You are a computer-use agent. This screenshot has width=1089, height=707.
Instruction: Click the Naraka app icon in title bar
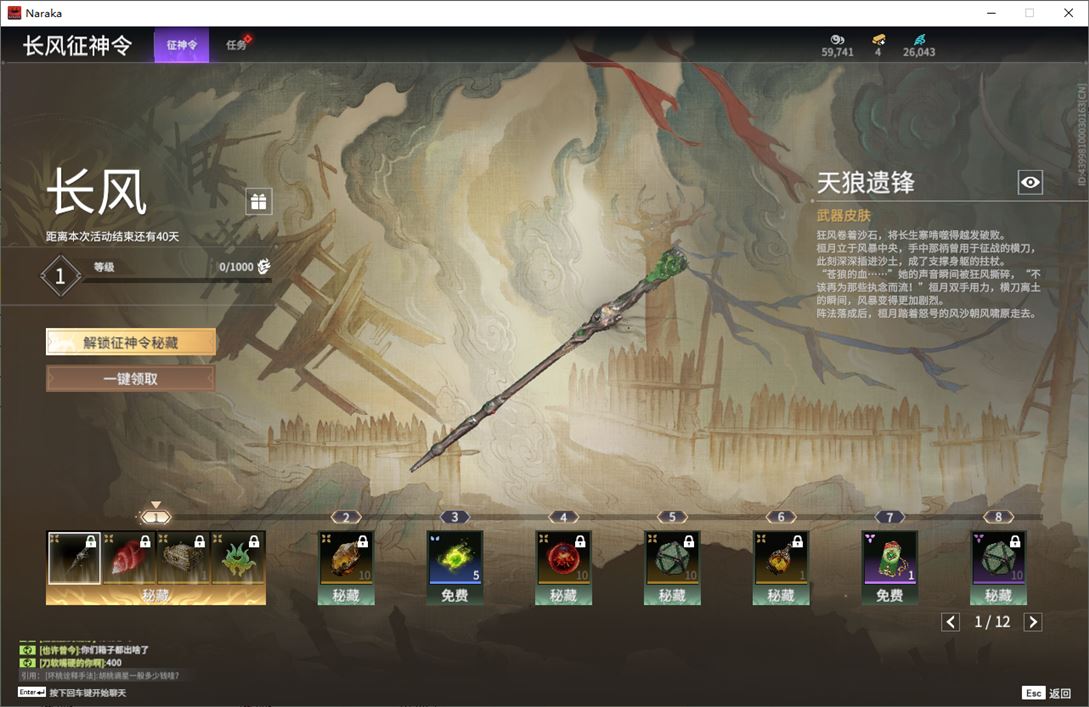14,13
